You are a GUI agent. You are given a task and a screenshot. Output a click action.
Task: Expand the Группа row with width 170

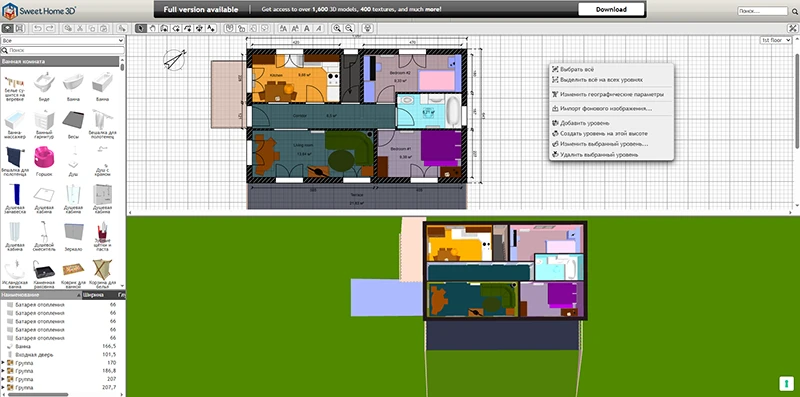(x=4, y=363)
